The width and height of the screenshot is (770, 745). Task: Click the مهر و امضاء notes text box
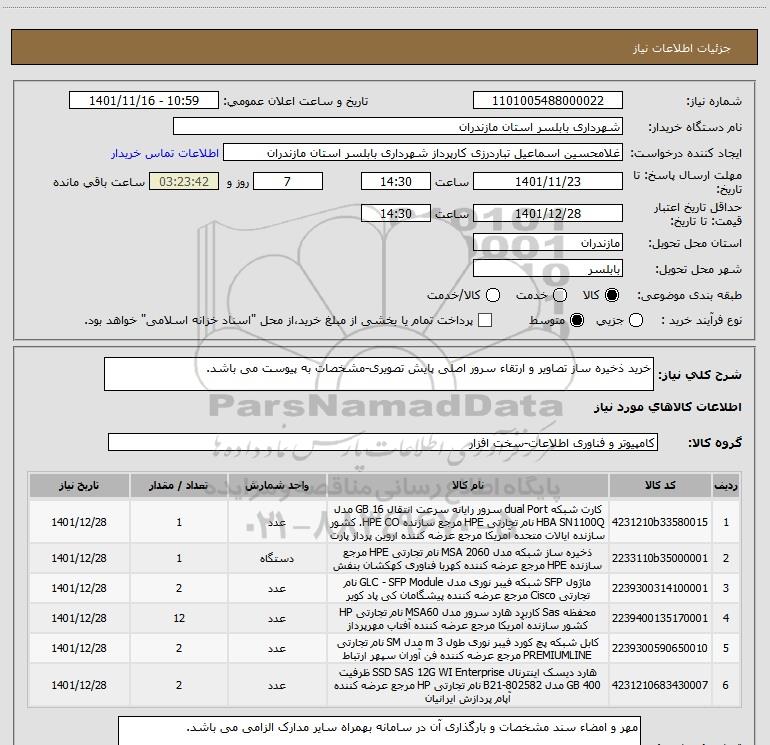click(x=379, y=731)
